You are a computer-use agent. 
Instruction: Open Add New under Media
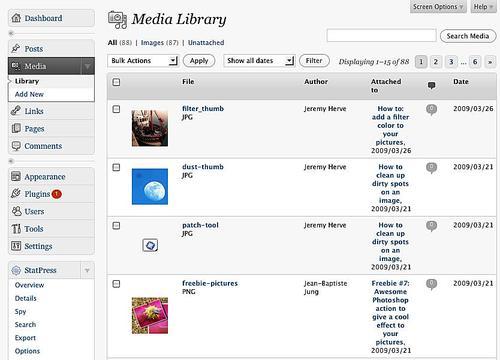pos(29,94)
